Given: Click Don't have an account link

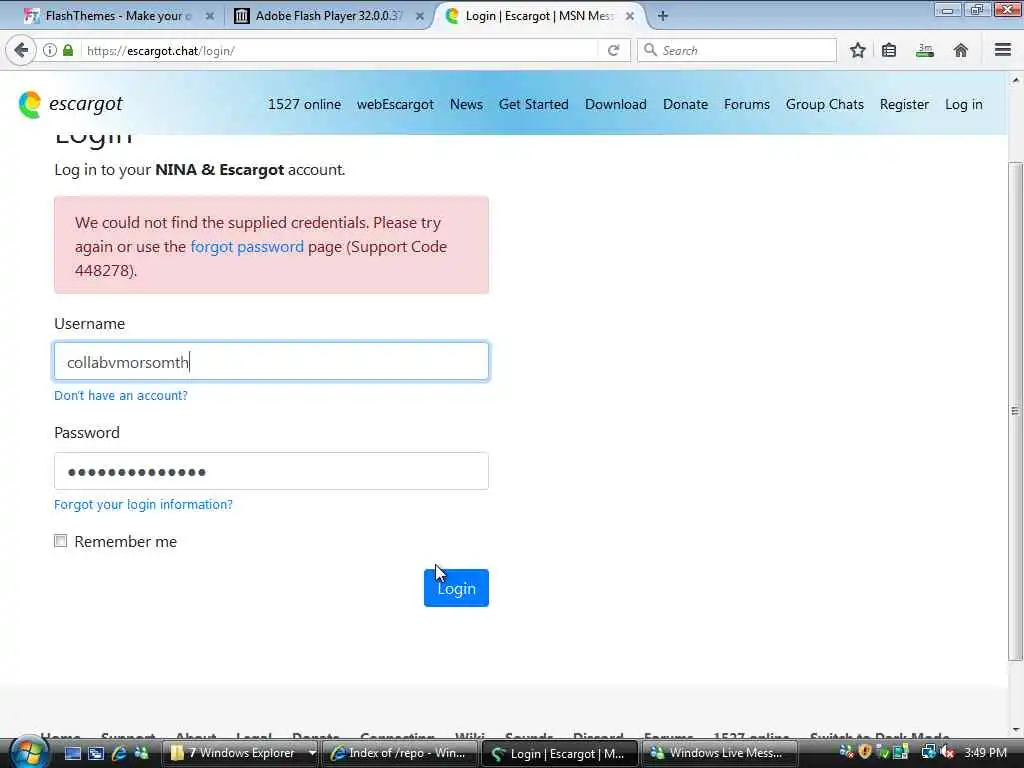Looking at the screenshot, I should tap(121, 395).
